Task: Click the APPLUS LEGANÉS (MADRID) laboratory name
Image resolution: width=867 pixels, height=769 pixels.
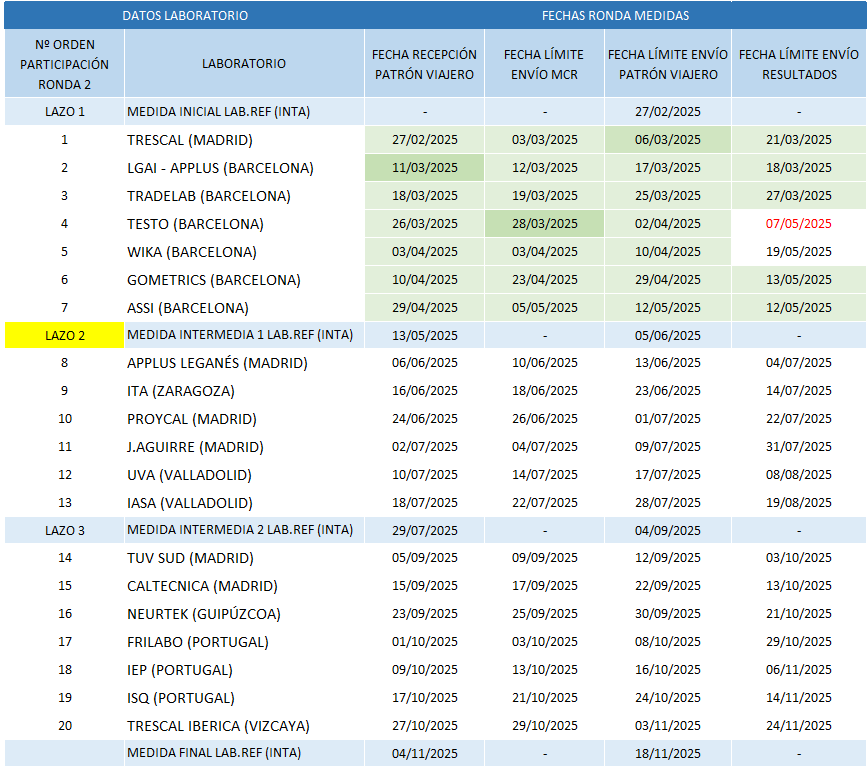Action: coord(217,363)
